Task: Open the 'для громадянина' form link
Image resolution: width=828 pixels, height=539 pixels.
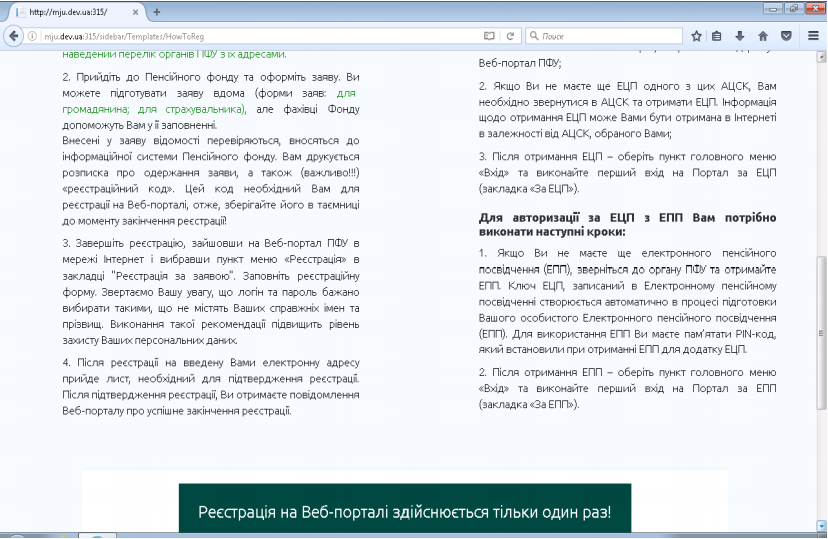Action: 210,101
